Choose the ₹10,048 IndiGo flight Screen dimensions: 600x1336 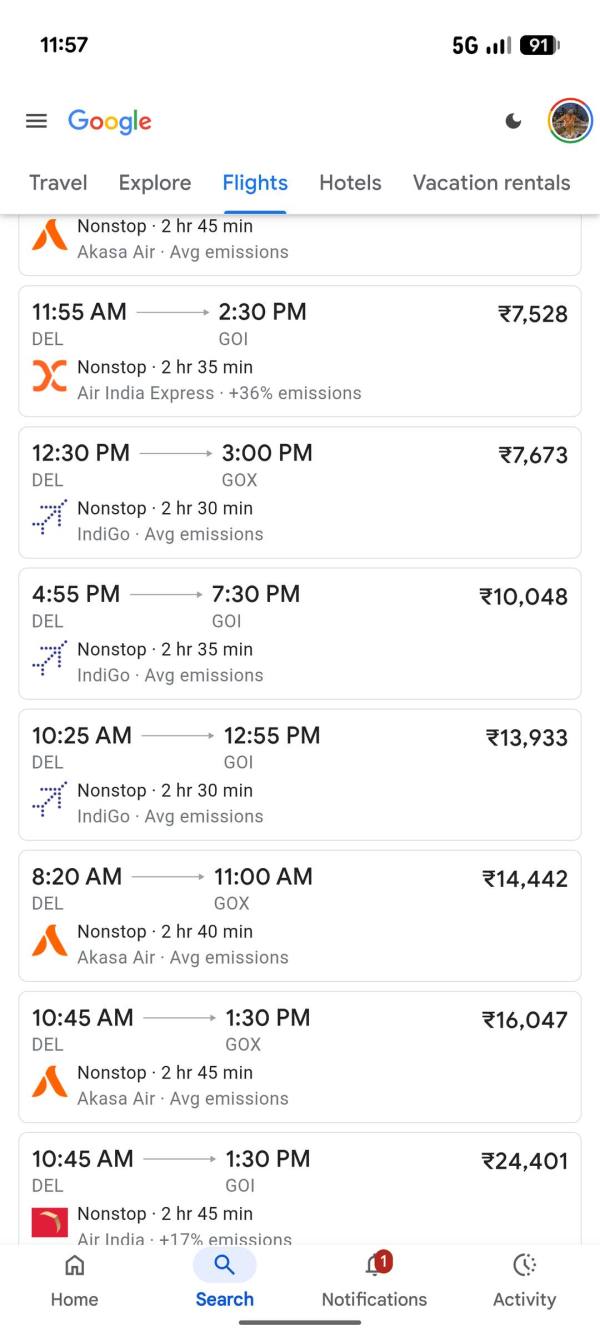[x=300, y=633]
